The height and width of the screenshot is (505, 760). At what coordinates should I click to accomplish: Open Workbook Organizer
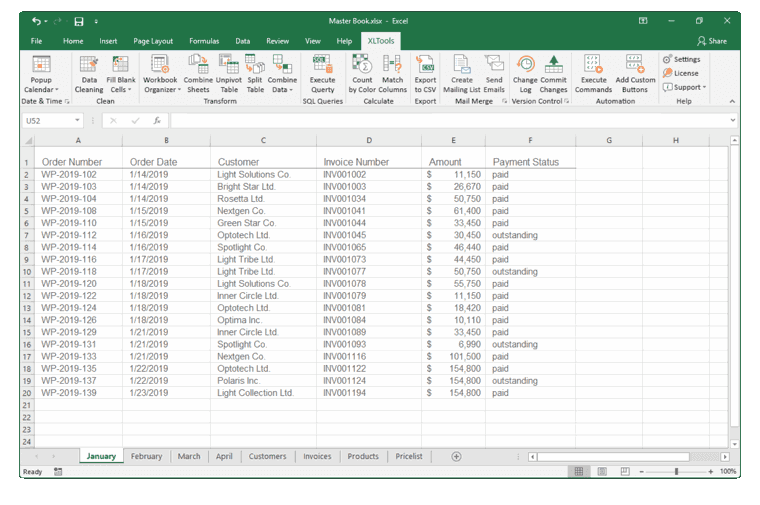click(161, 74)
